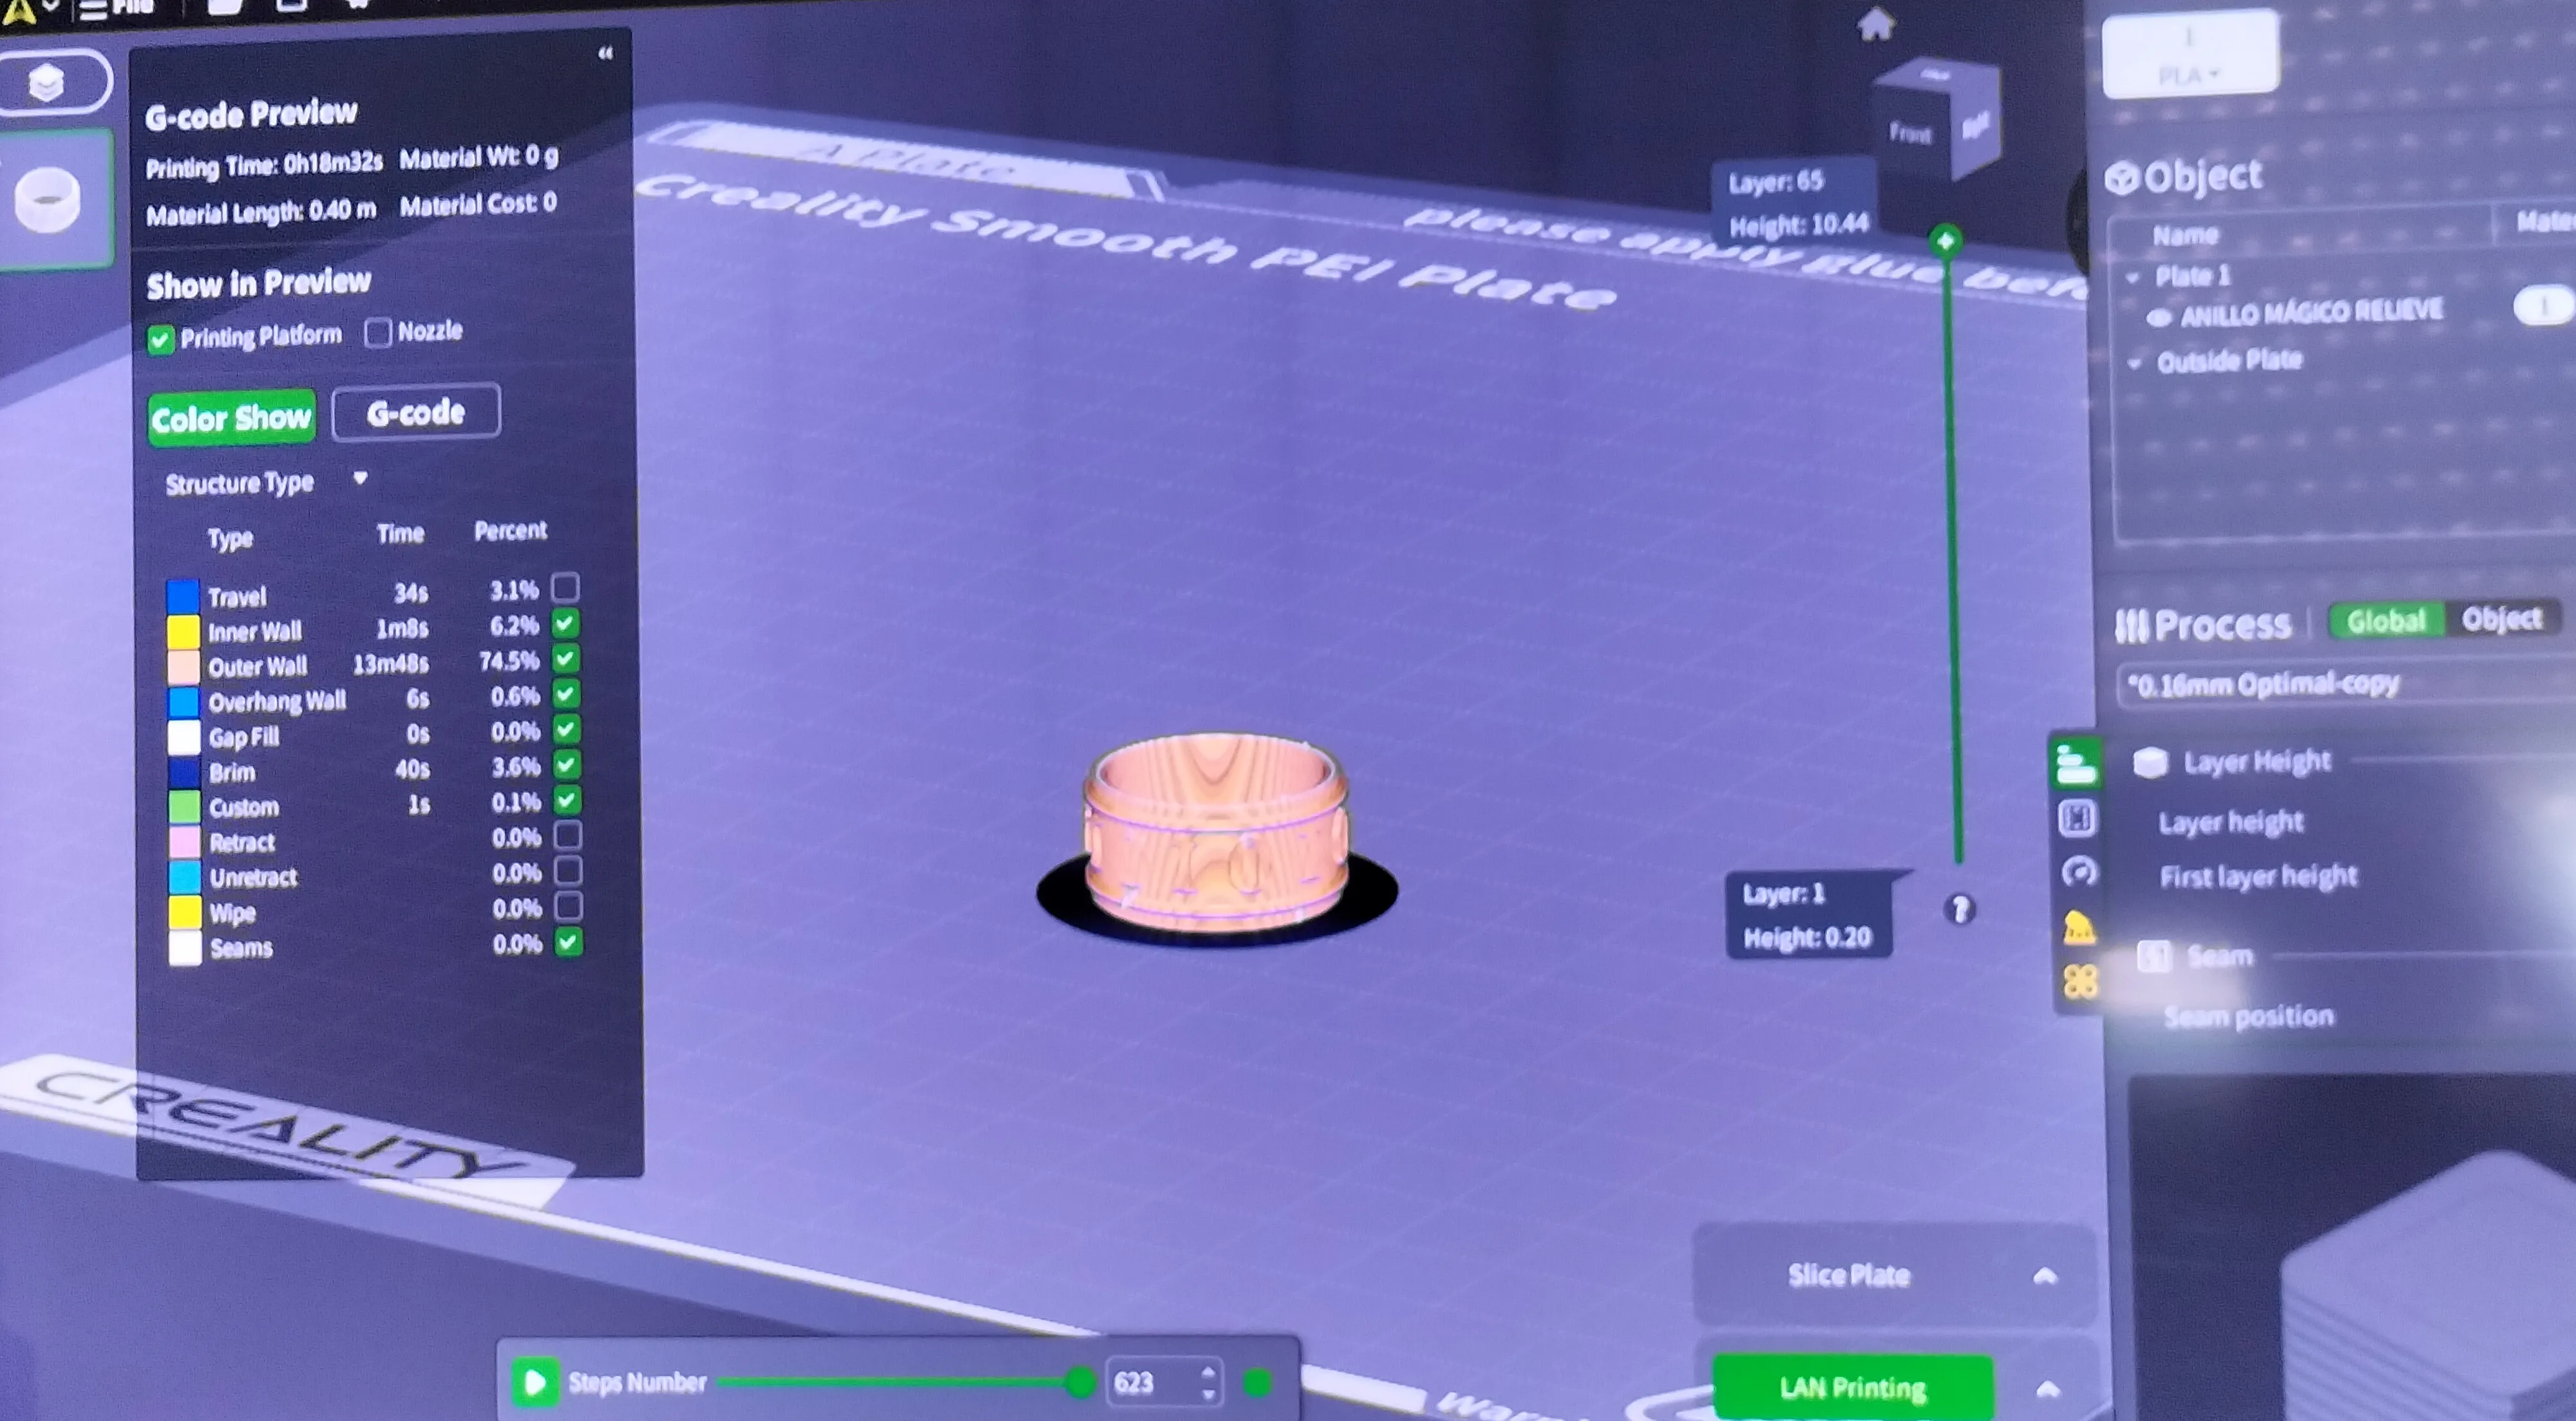Collapse G-code Preview panel with double-chevron

point(605,53)
